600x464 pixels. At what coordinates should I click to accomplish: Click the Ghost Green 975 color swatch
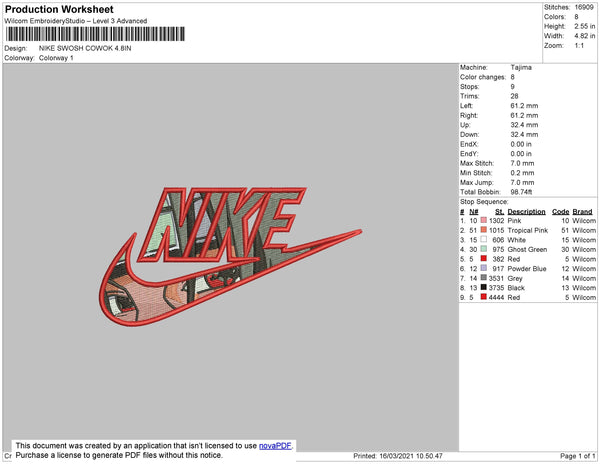pos(484,249)
